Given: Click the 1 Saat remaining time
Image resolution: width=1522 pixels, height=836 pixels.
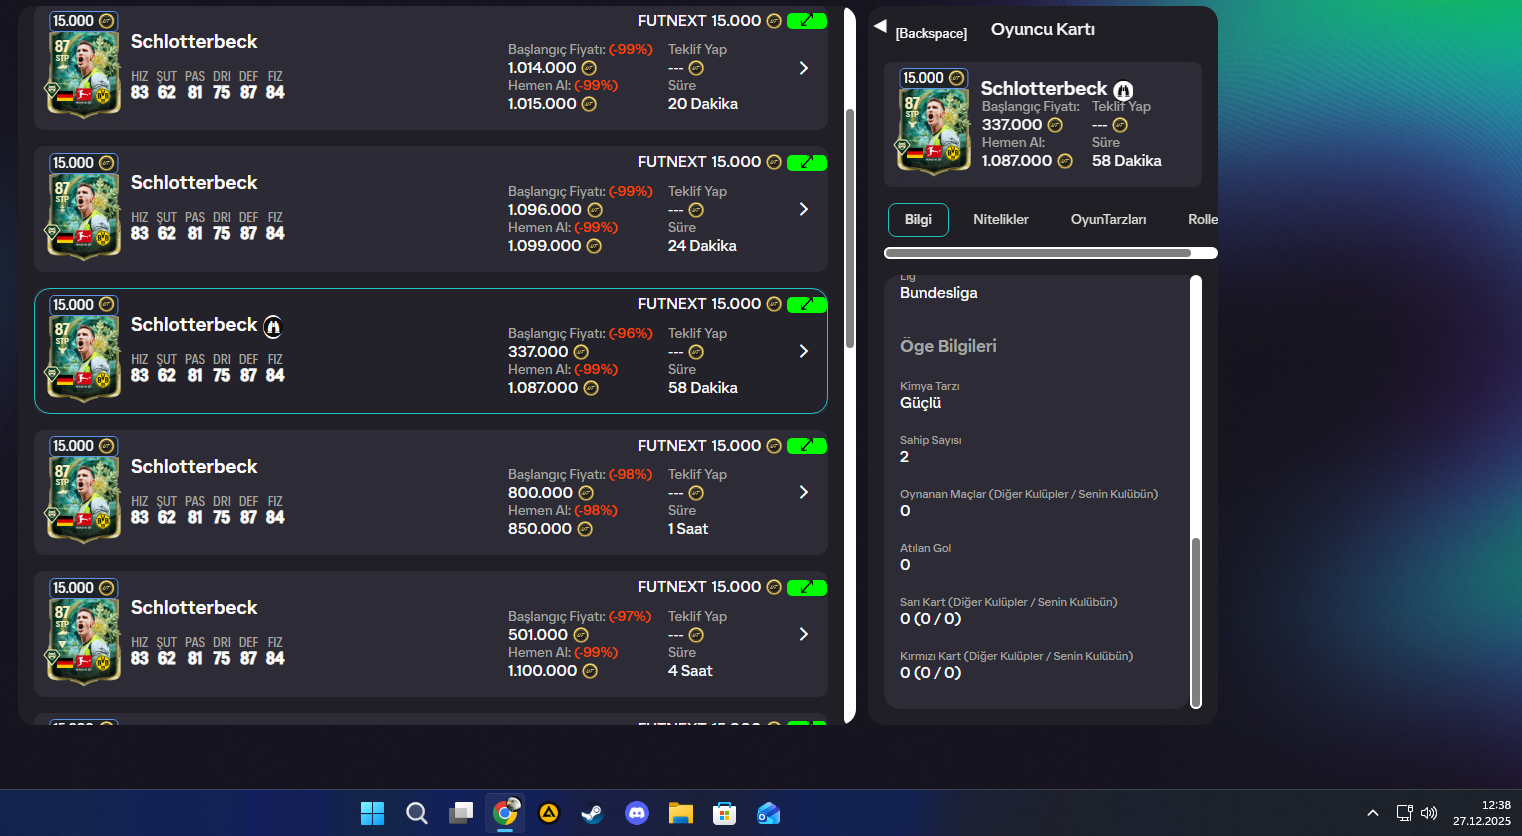Looking at the screenshot, I should pos(688,529).
